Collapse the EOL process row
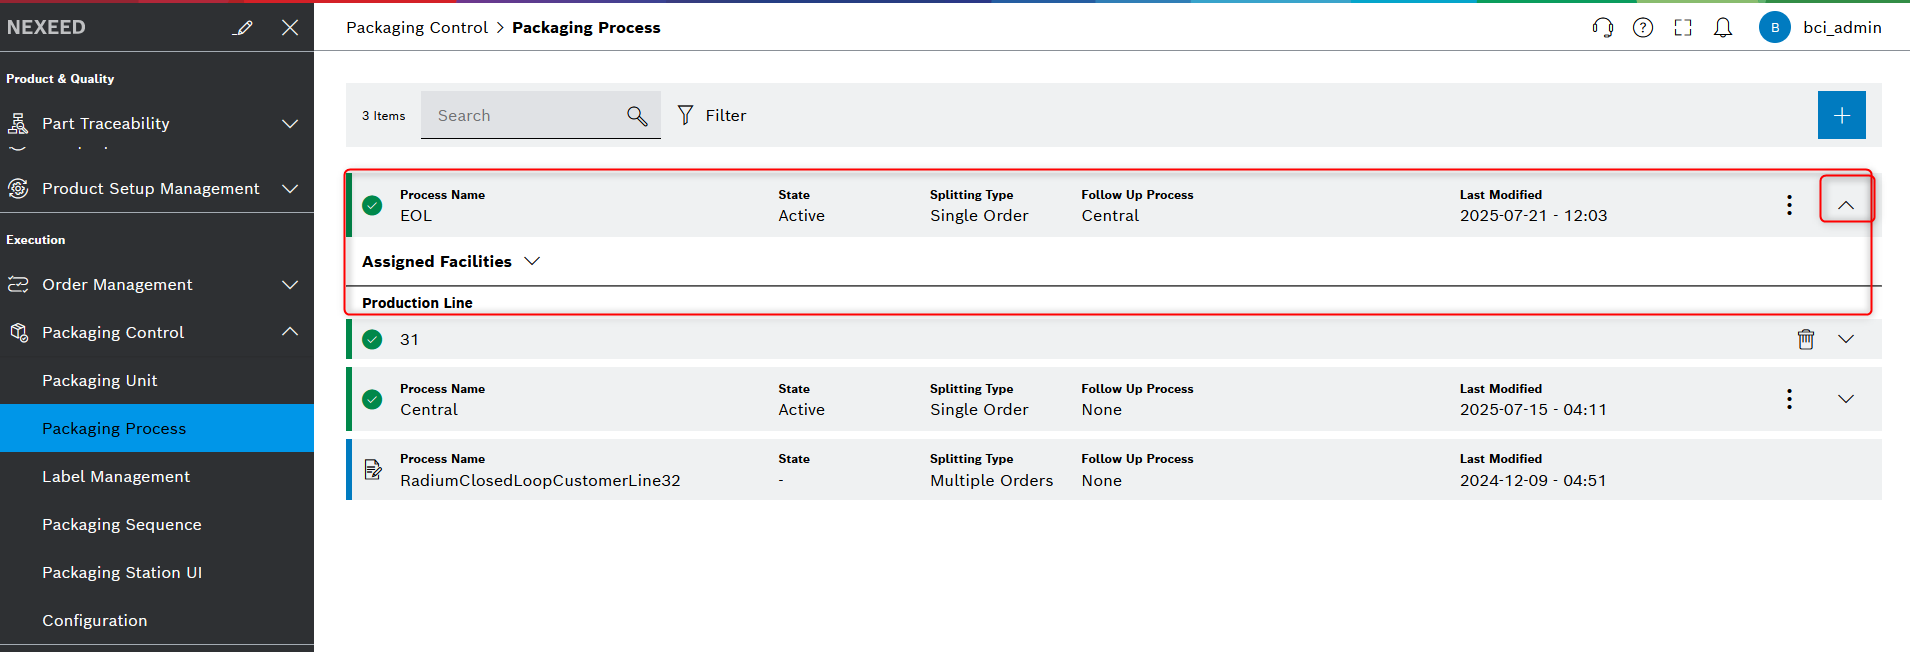 (x=1846, y=205)
